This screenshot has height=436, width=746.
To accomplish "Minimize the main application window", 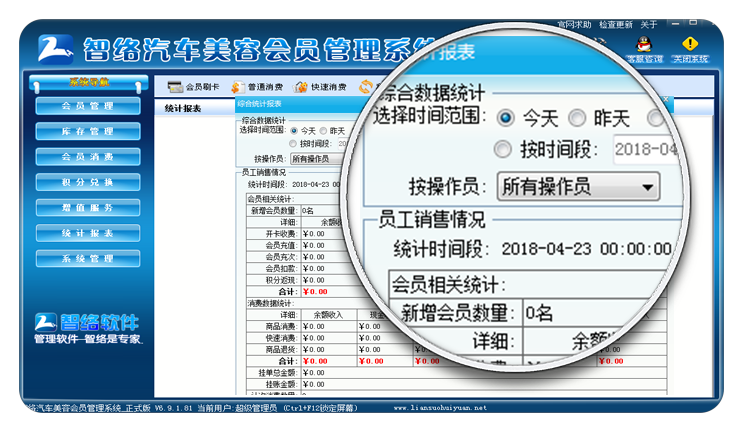I will click(676, 23).
